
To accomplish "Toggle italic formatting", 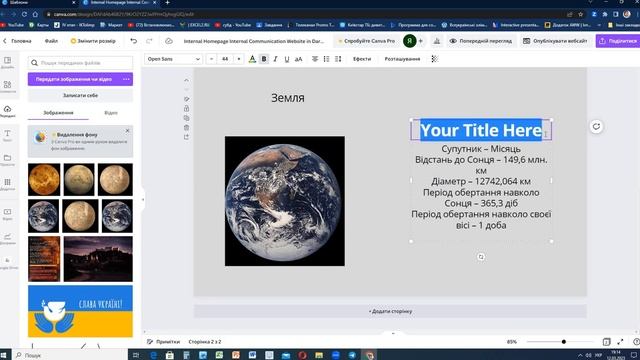I will click(276, 59).
